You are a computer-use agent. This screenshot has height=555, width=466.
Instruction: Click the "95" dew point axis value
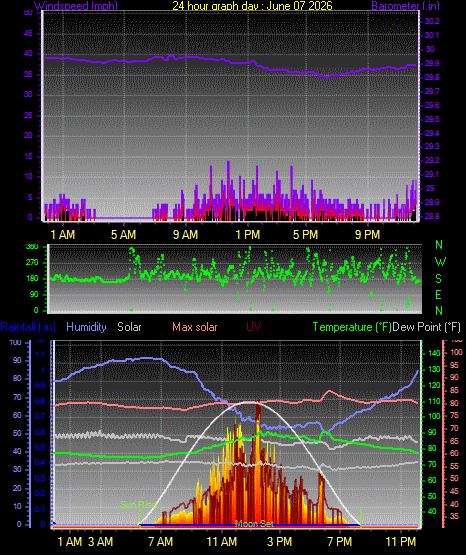coord(454,365)
